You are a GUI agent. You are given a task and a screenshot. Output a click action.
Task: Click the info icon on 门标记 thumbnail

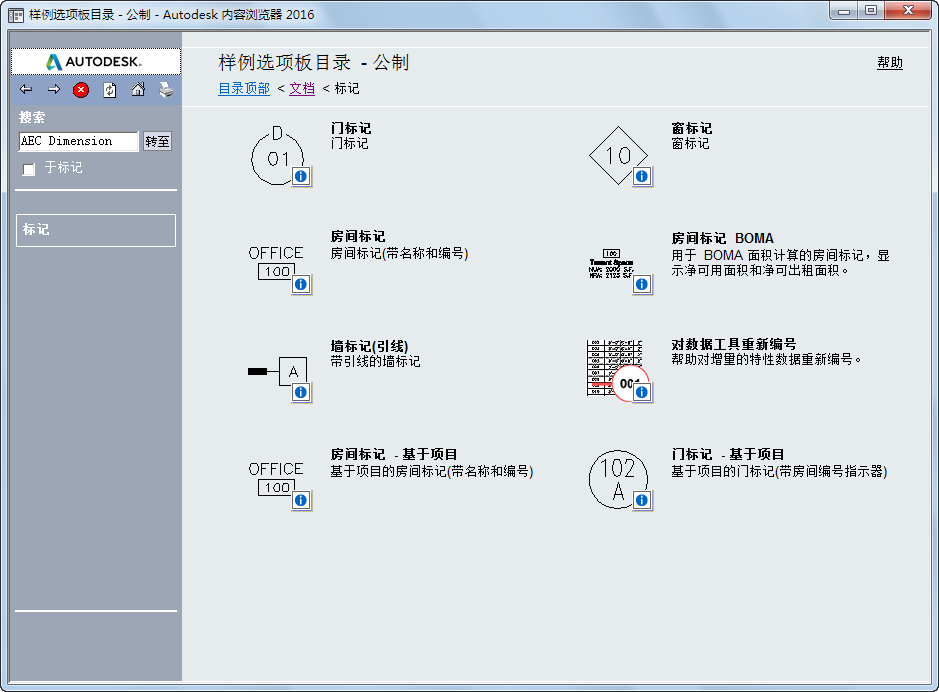301,176
